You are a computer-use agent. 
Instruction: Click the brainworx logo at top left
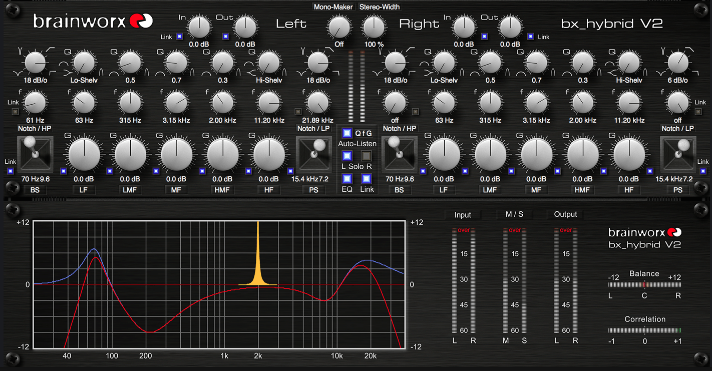pos(93,21)
